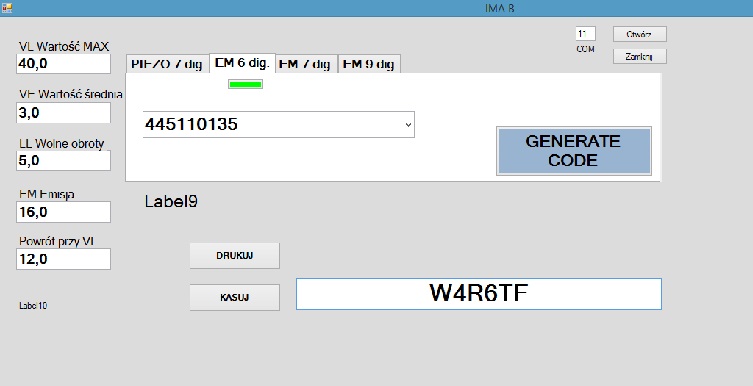
Task: Click the Label10 text
Action: [x=33, y=305]
